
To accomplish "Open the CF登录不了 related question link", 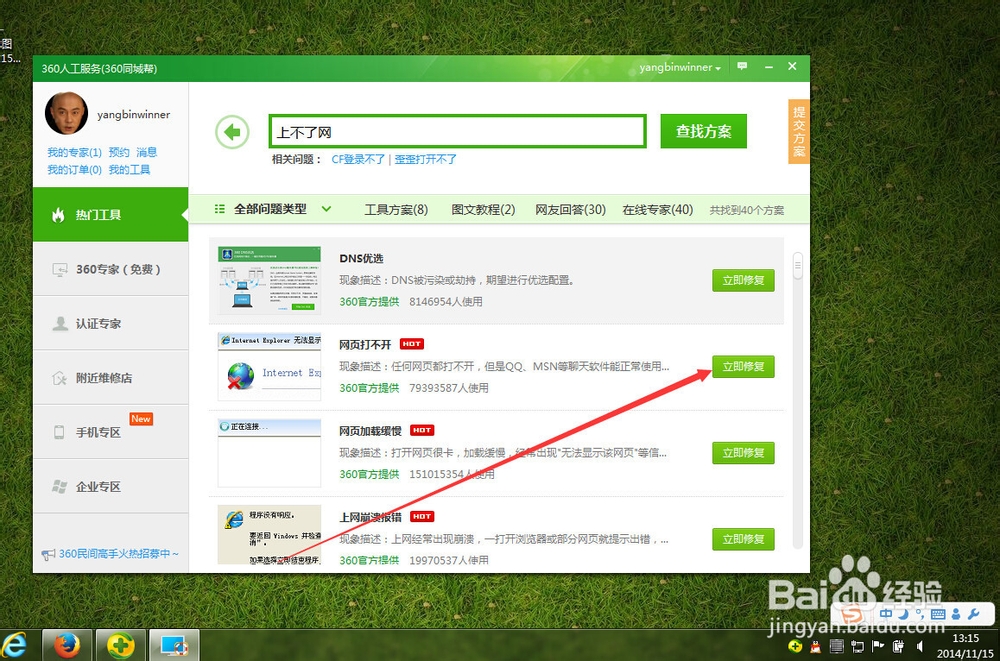I will [x=358, y=160].
